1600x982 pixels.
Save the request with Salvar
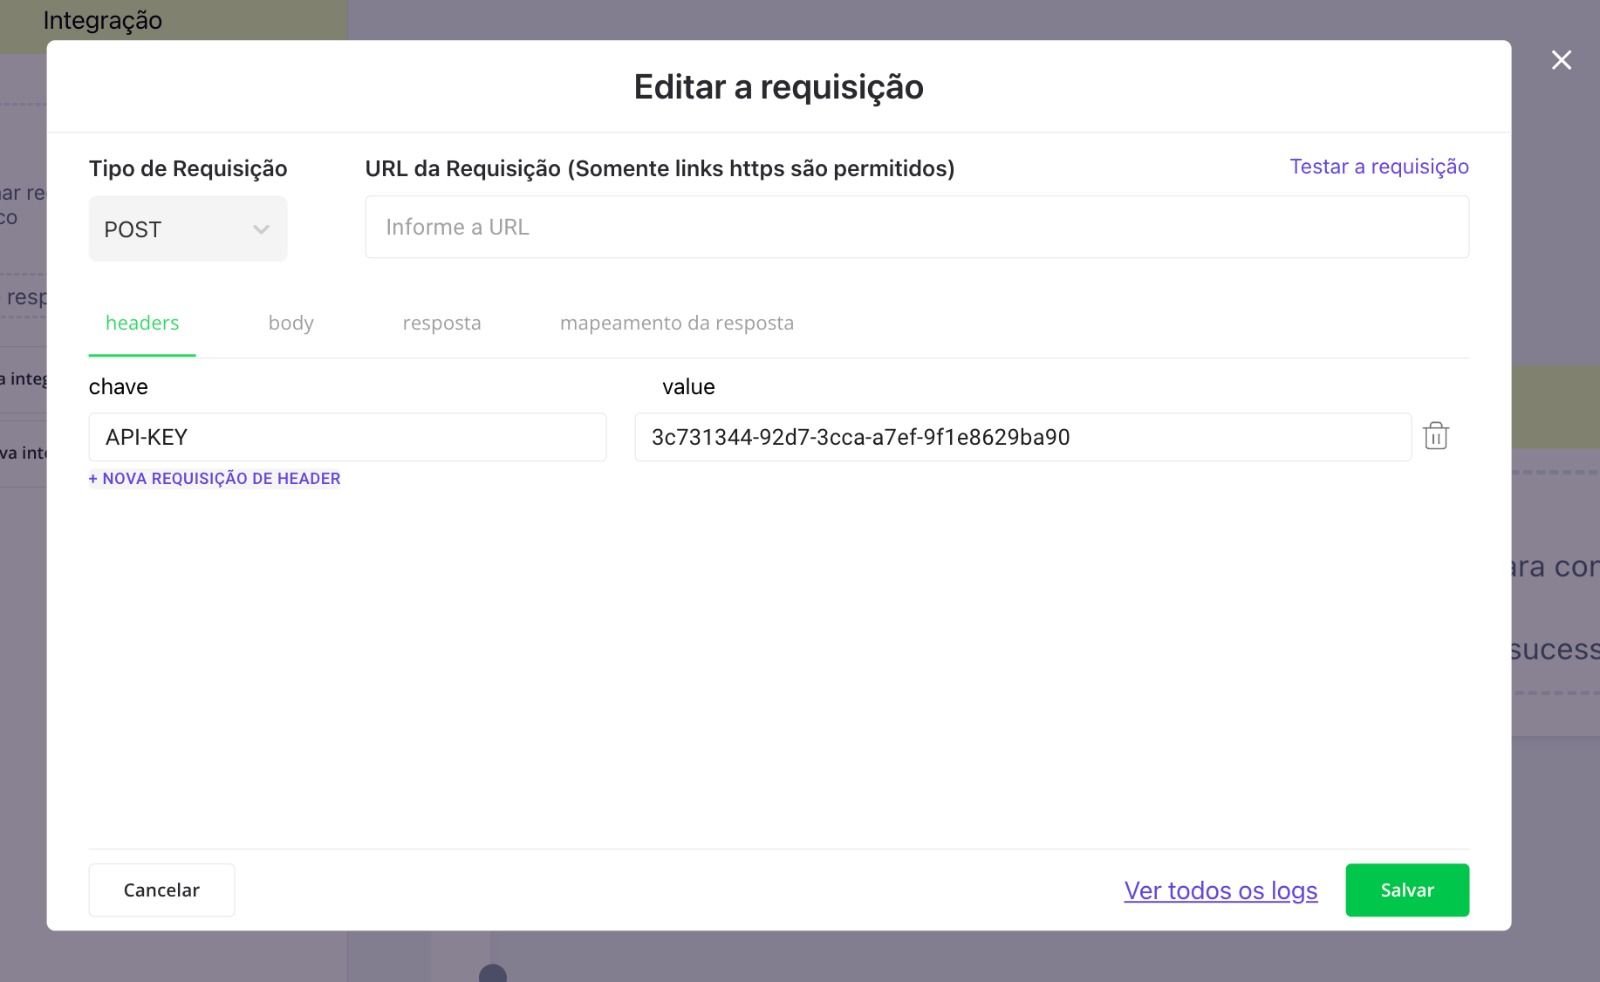(1407, 889)
